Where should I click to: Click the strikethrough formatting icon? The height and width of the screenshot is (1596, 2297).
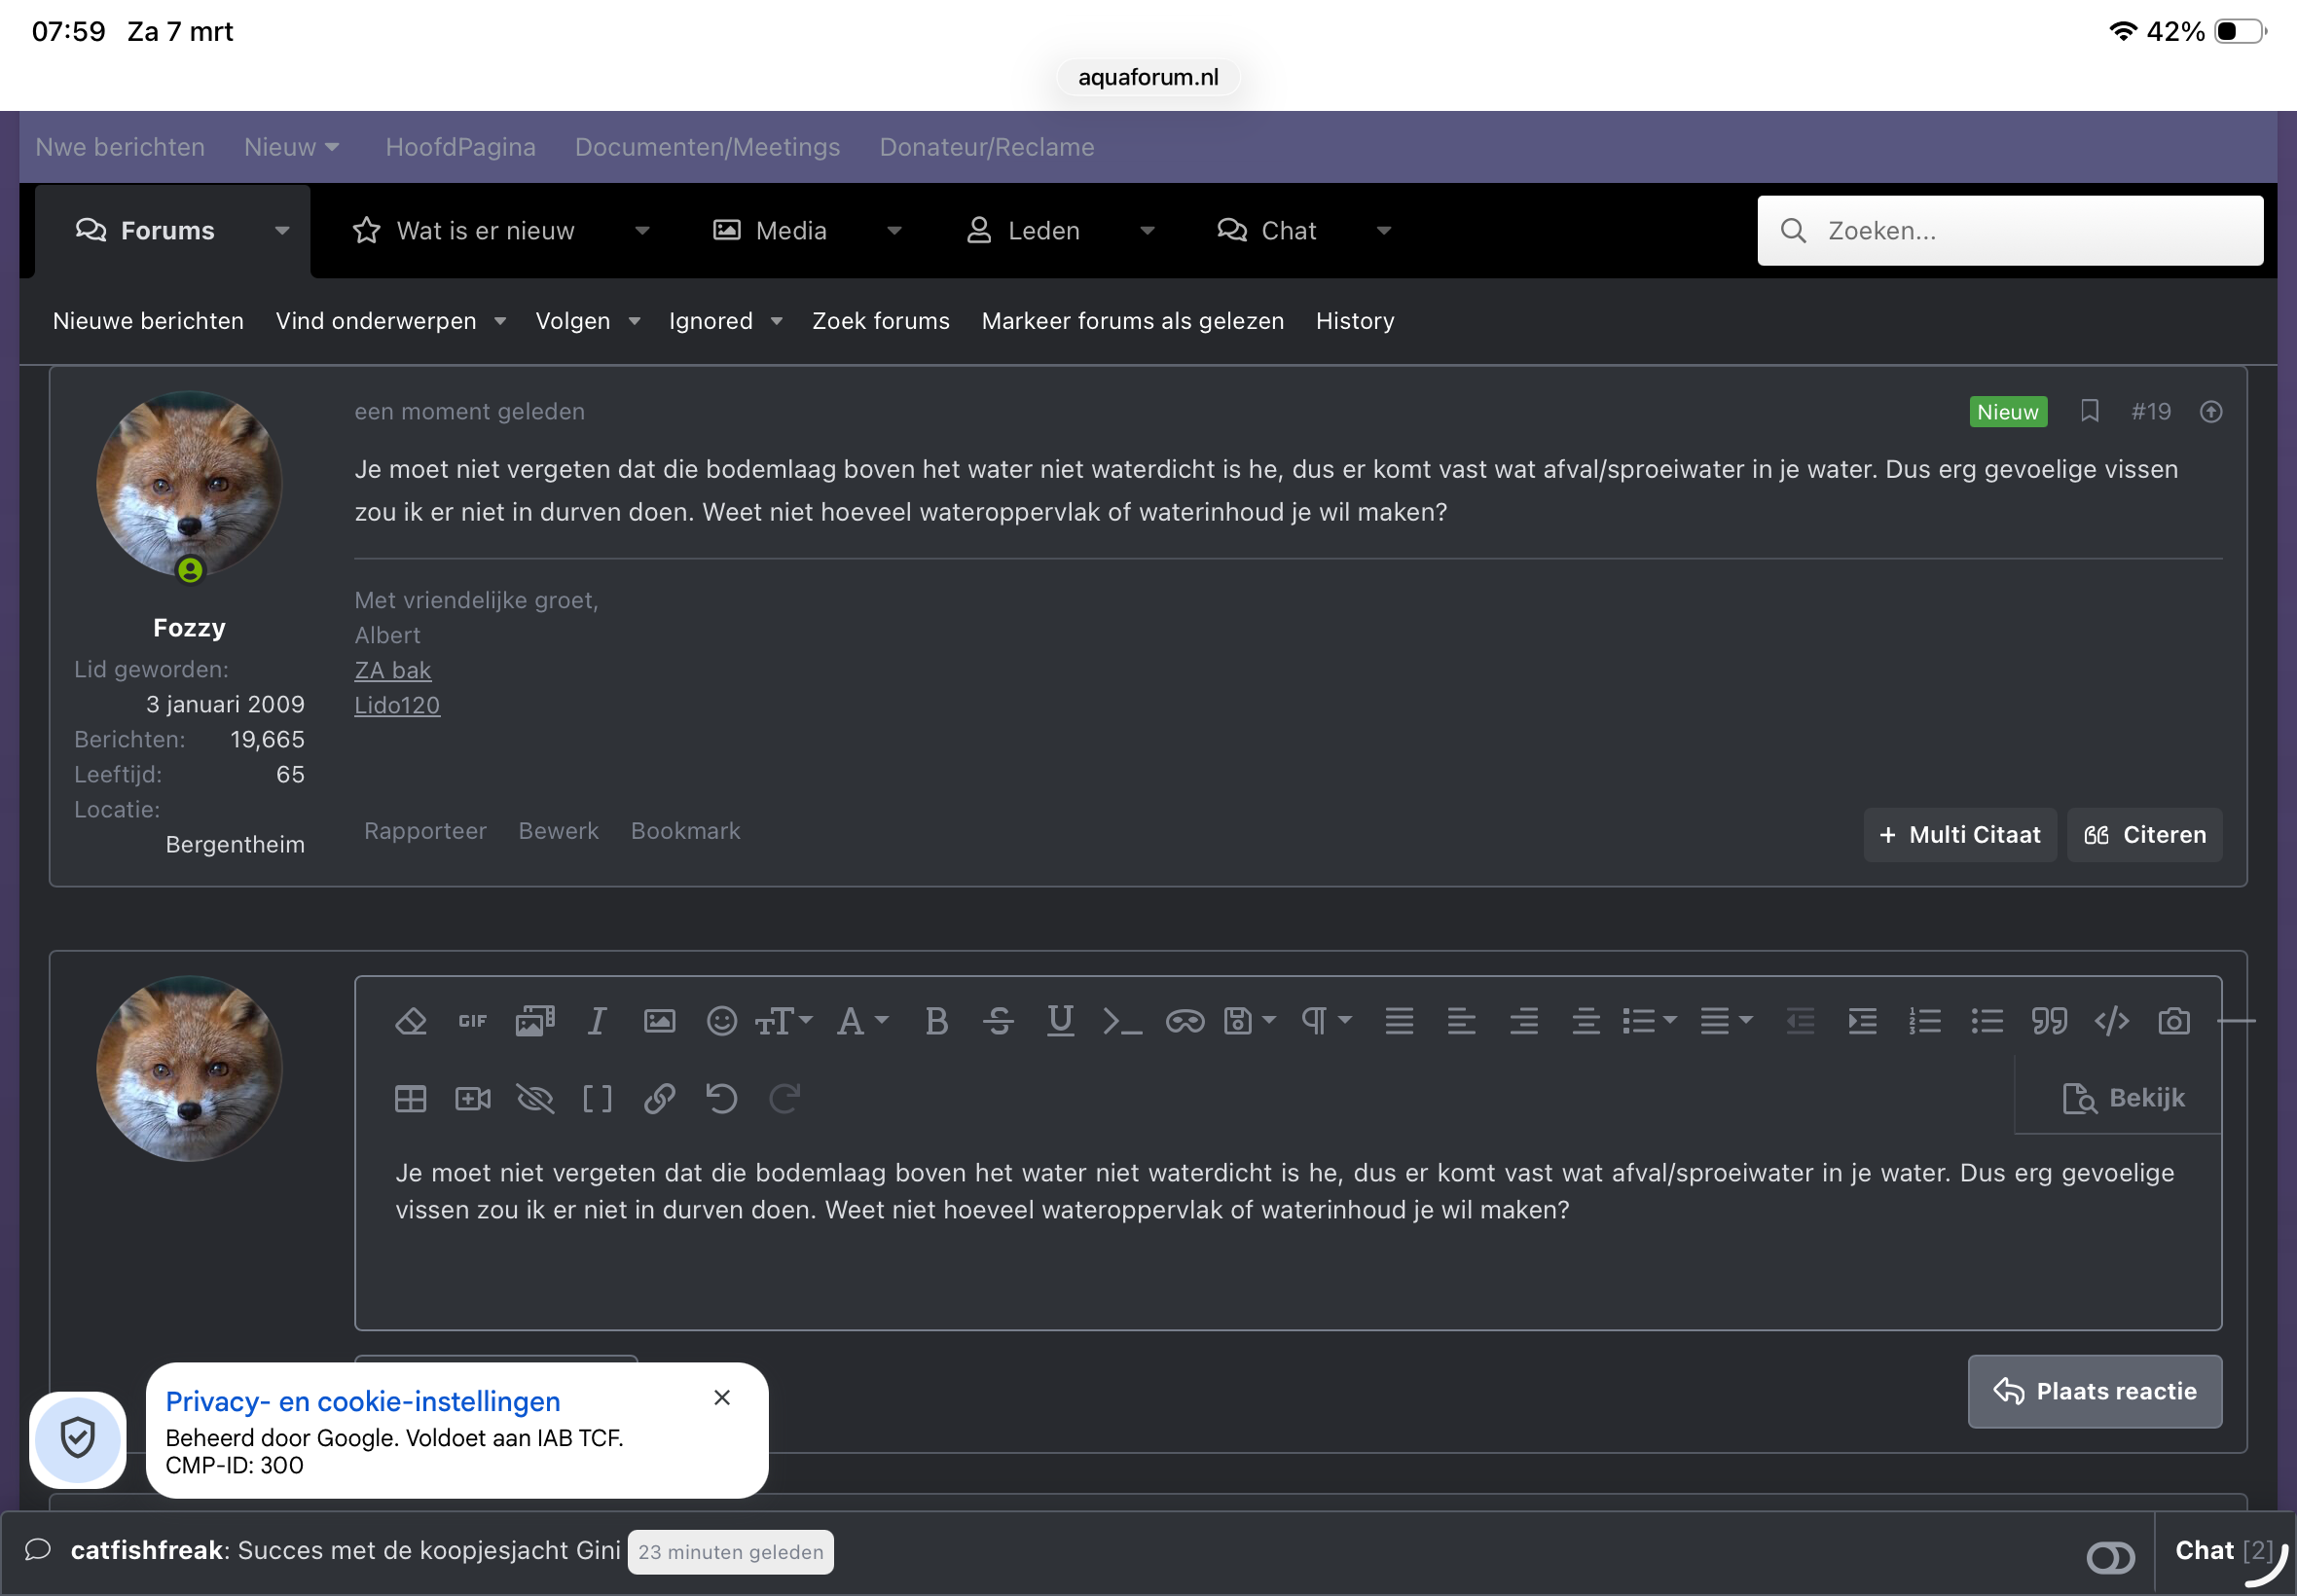click(x=998, y=1021)
